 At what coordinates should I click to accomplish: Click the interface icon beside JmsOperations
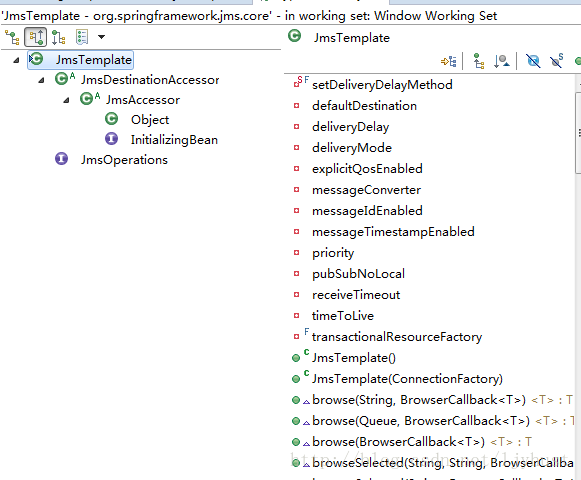(62, 159)
